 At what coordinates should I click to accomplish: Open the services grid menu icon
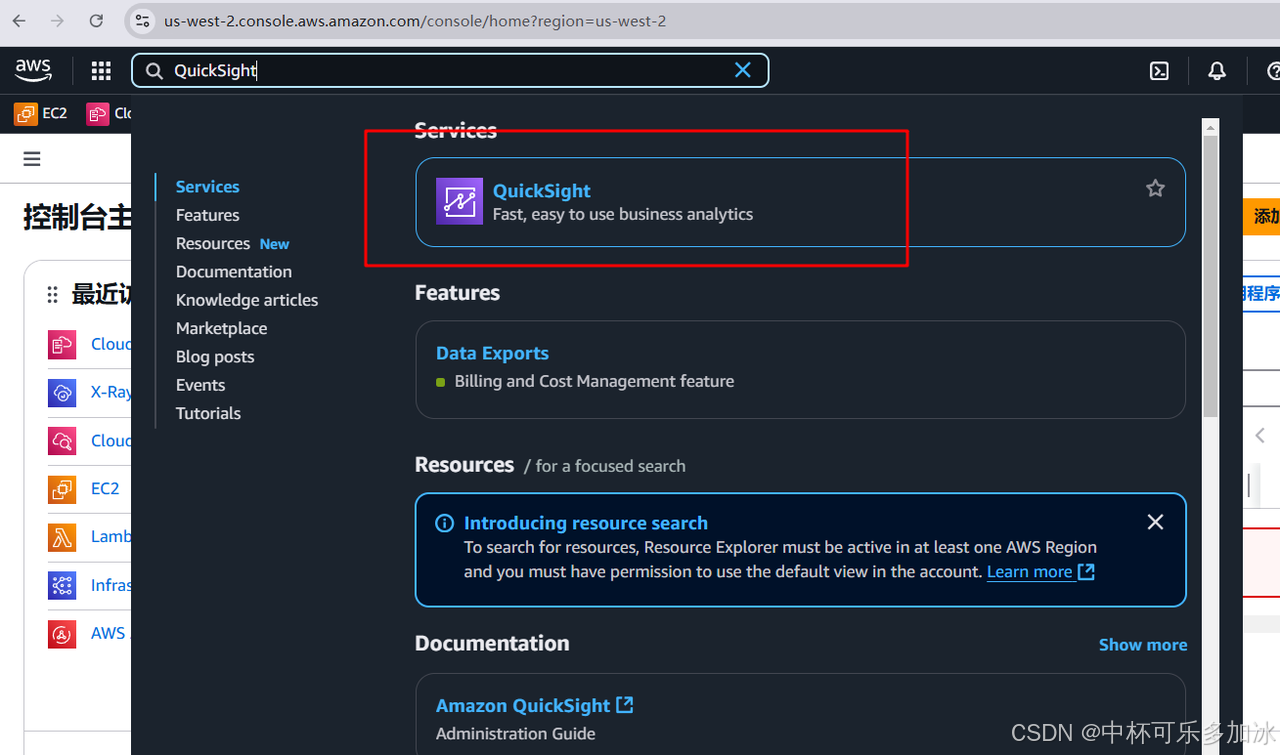(101, 70)
